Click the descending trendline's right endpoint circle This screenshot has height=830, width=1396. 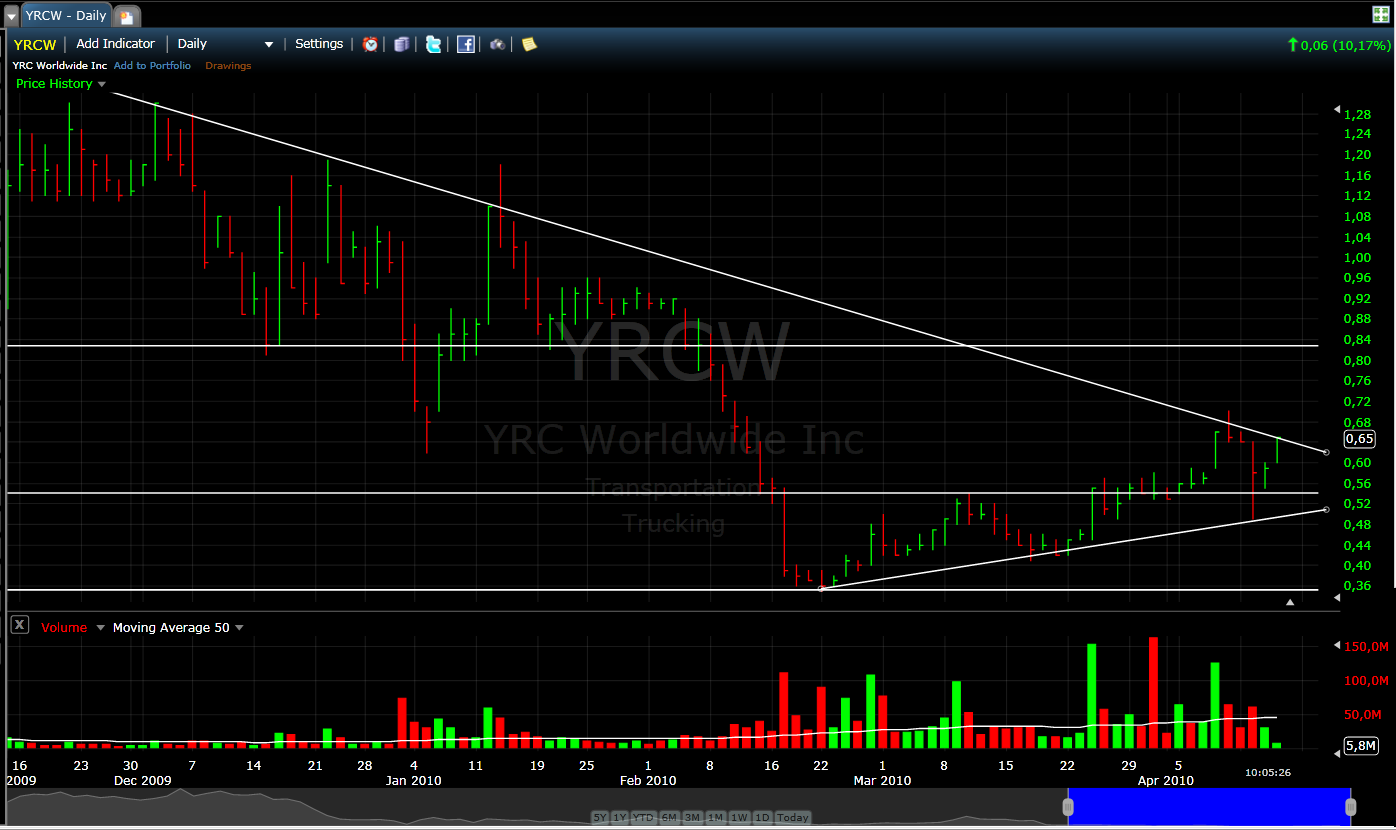pyautogui.click(x=1326, y=453)
